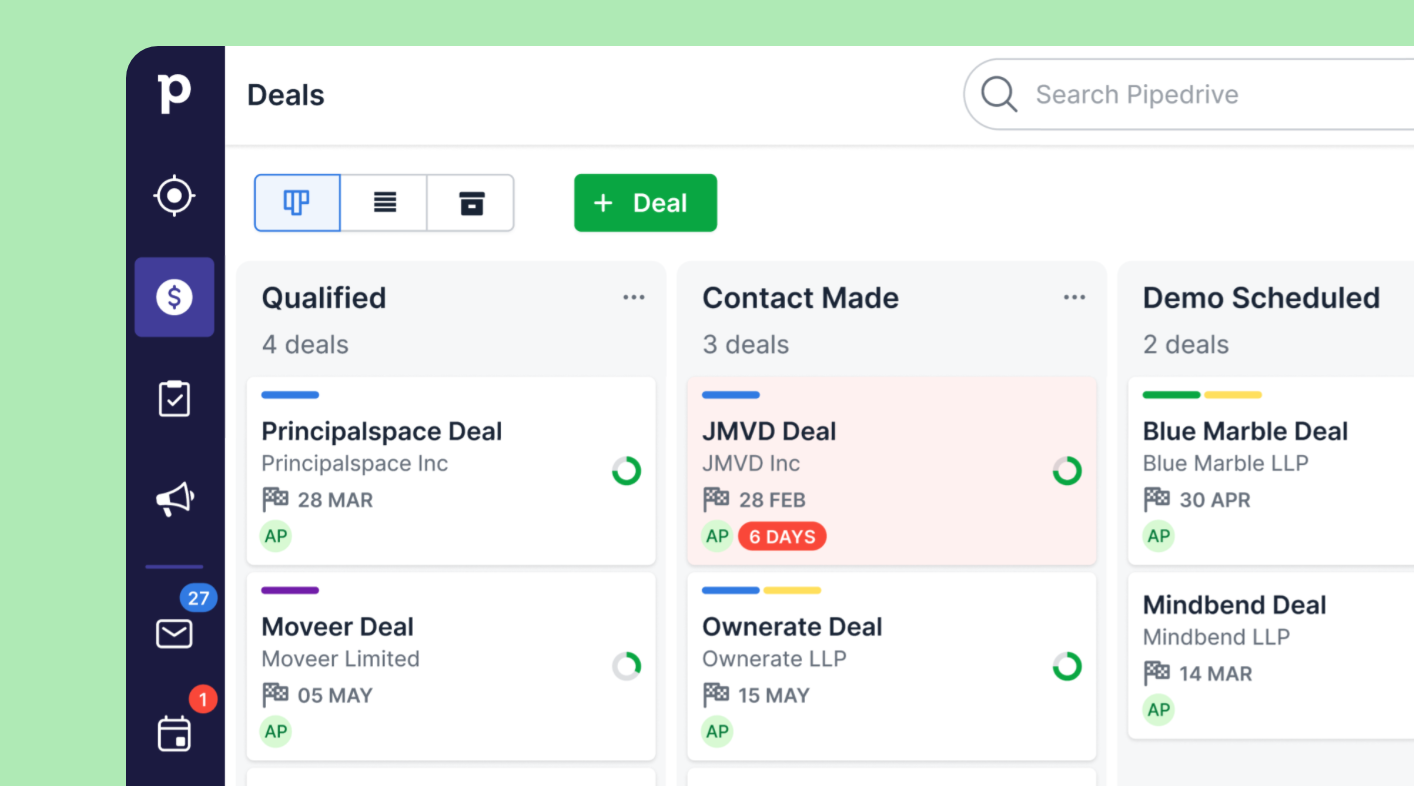Image resolution: width=1416 pixels, height=790 pixels.
Task: Click the organization name Ownerate LLP
Action: [x=775, y=659]
